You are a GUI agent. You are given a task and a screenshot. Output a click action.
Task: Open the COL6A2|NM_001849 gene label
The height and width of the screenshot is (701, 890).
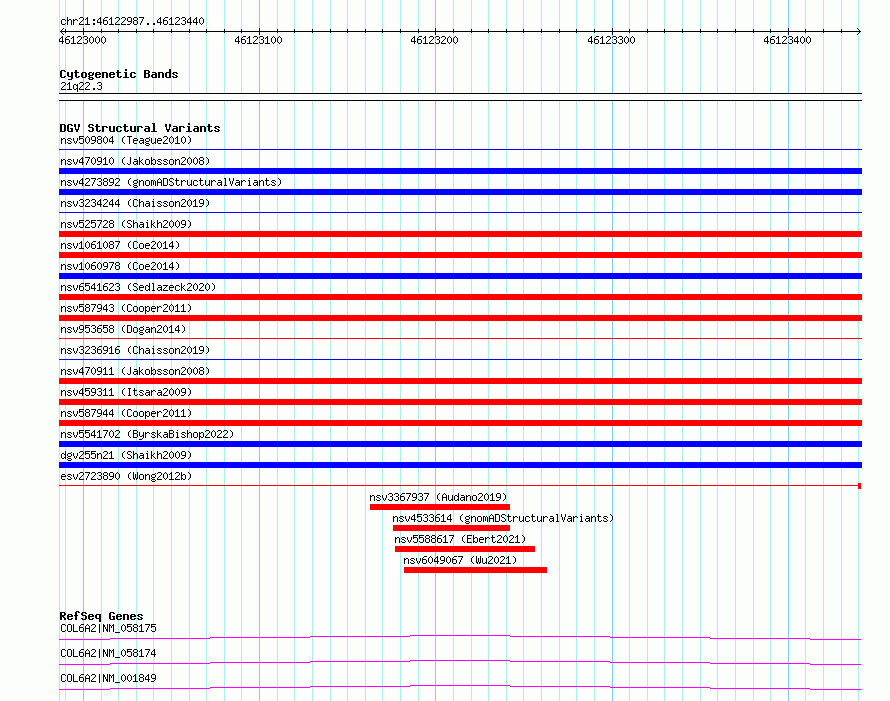[x=108, y=678]
